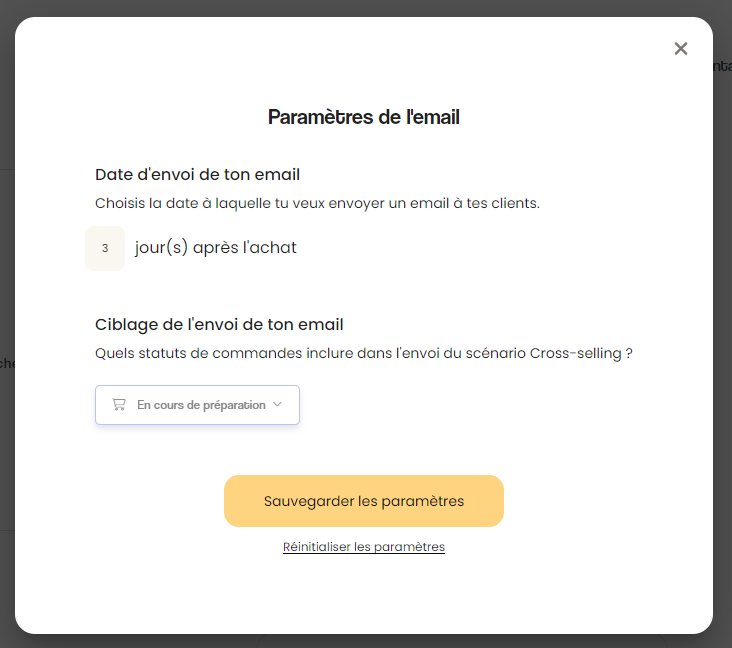
Task: Click the 'Choisis la date à laquelle' description
Action: 317,204
